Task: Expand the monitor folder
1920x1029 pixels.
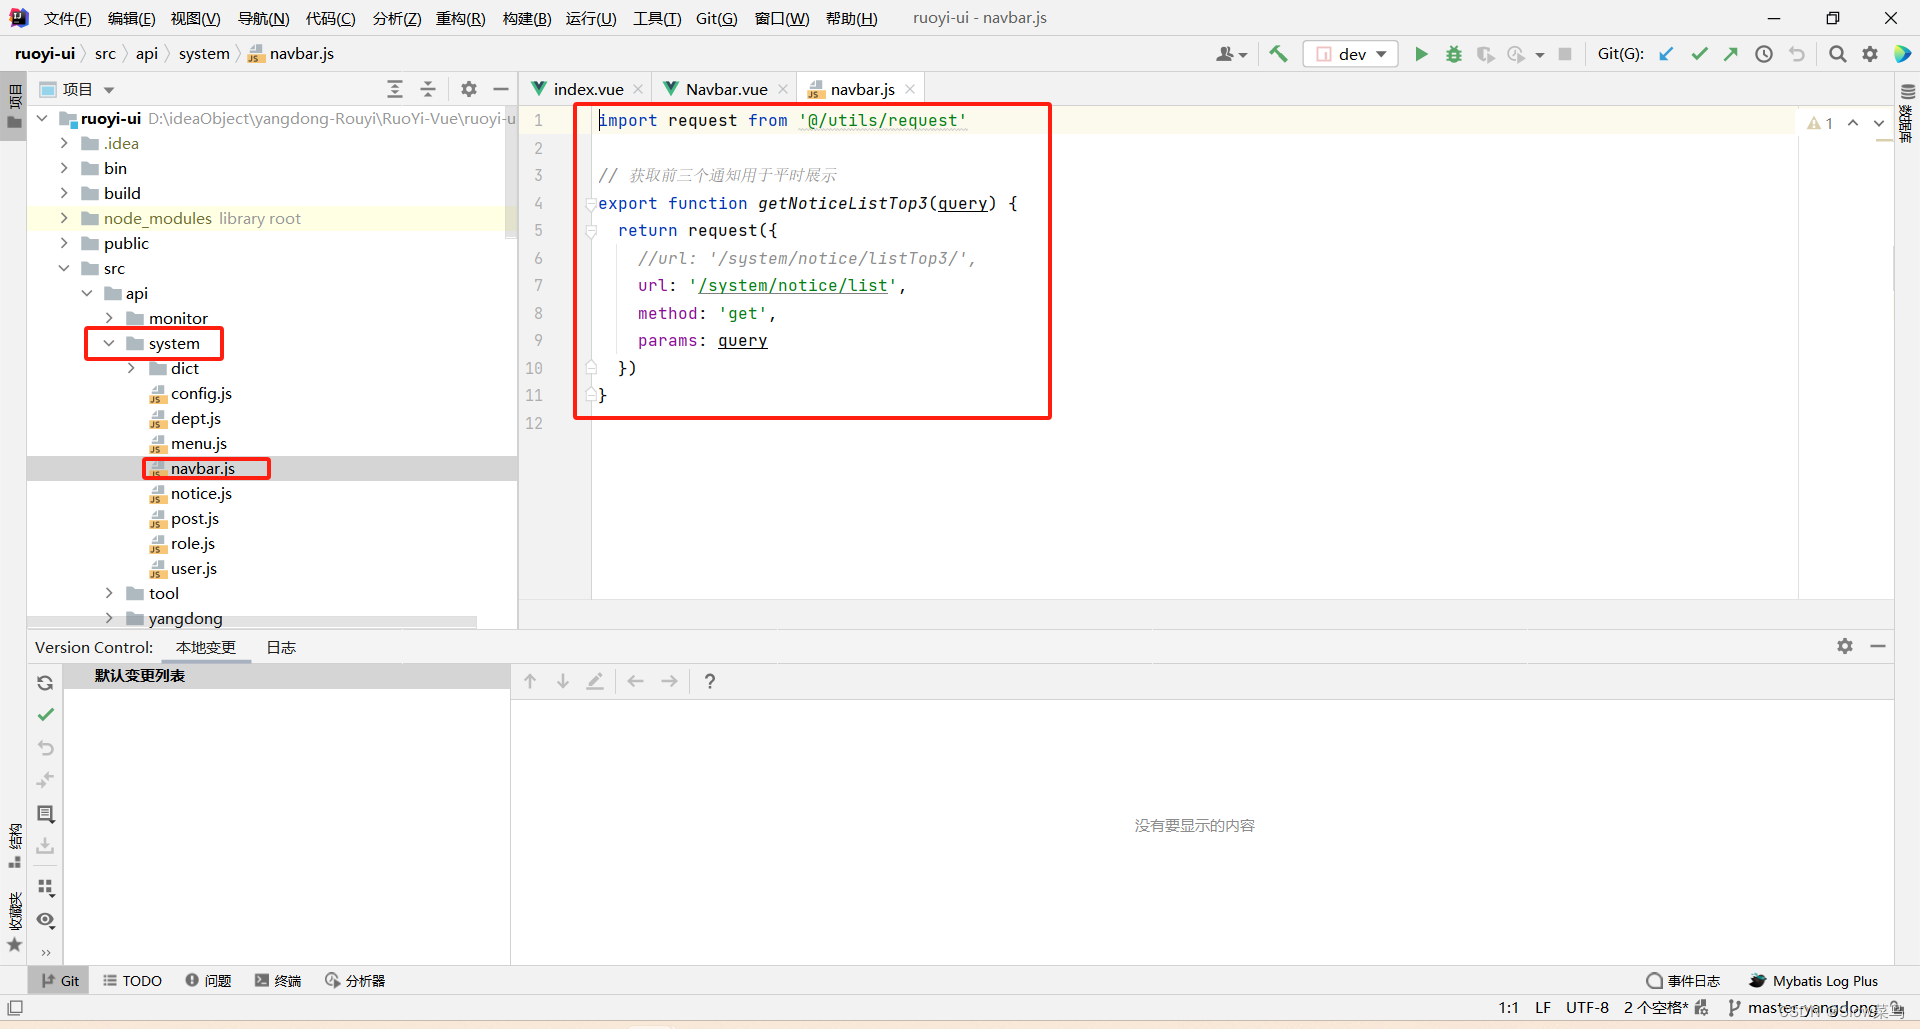Action: (x=110, y=318)
